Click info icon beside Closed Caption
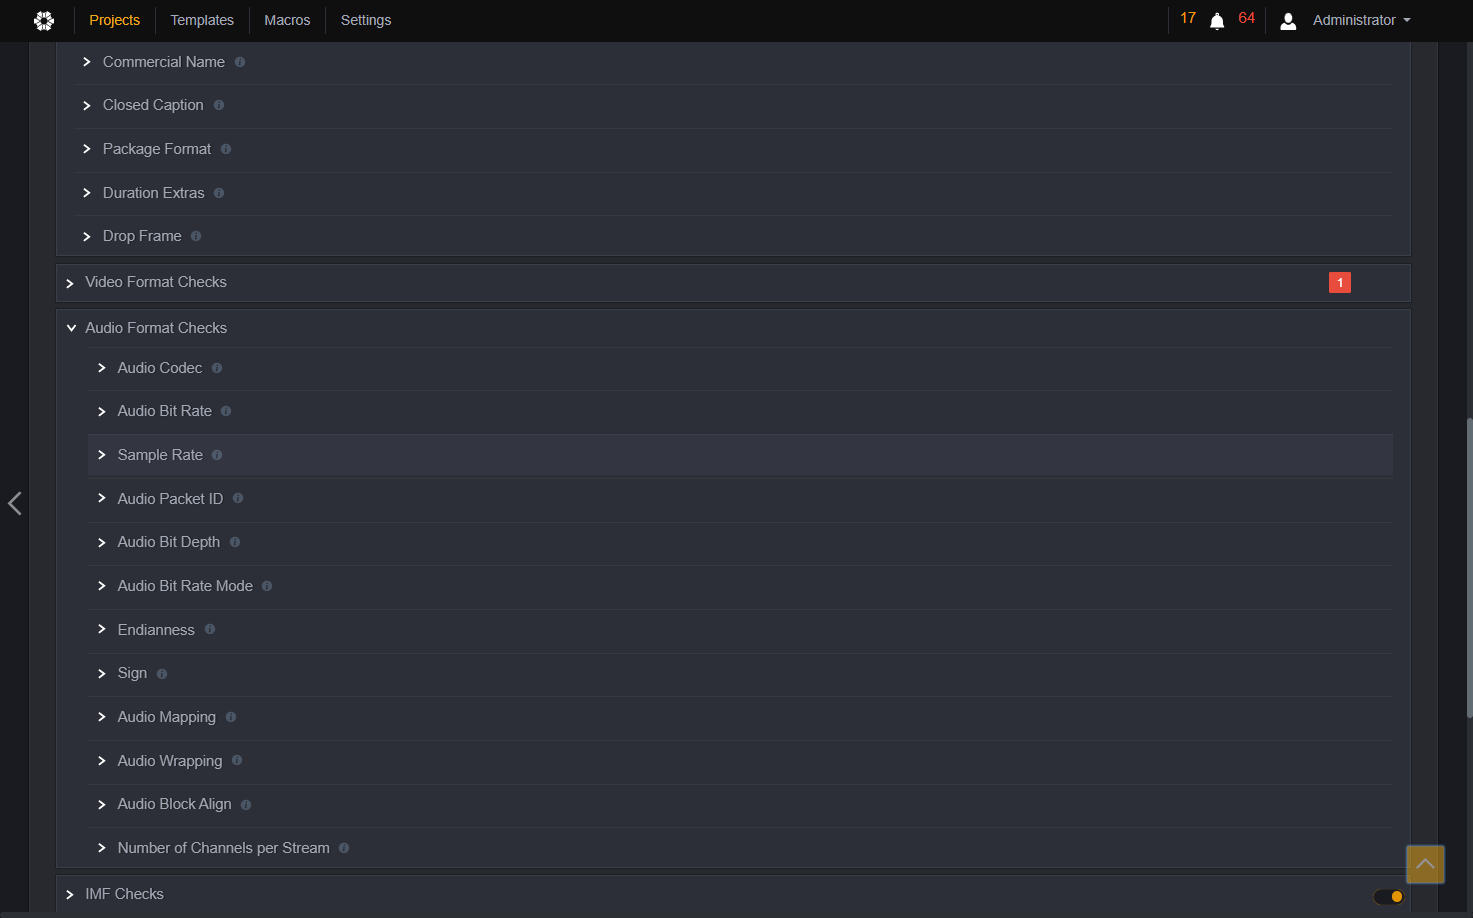 click(x=219, y=105)
